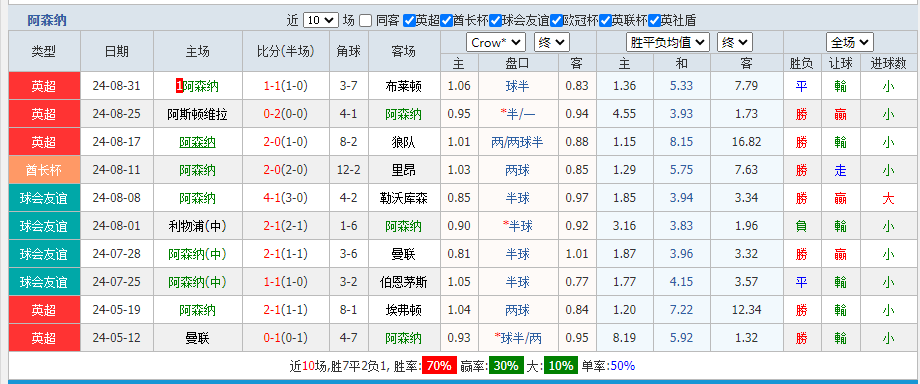Open the 终 dropdown beside Crow*

pos(552,42)
